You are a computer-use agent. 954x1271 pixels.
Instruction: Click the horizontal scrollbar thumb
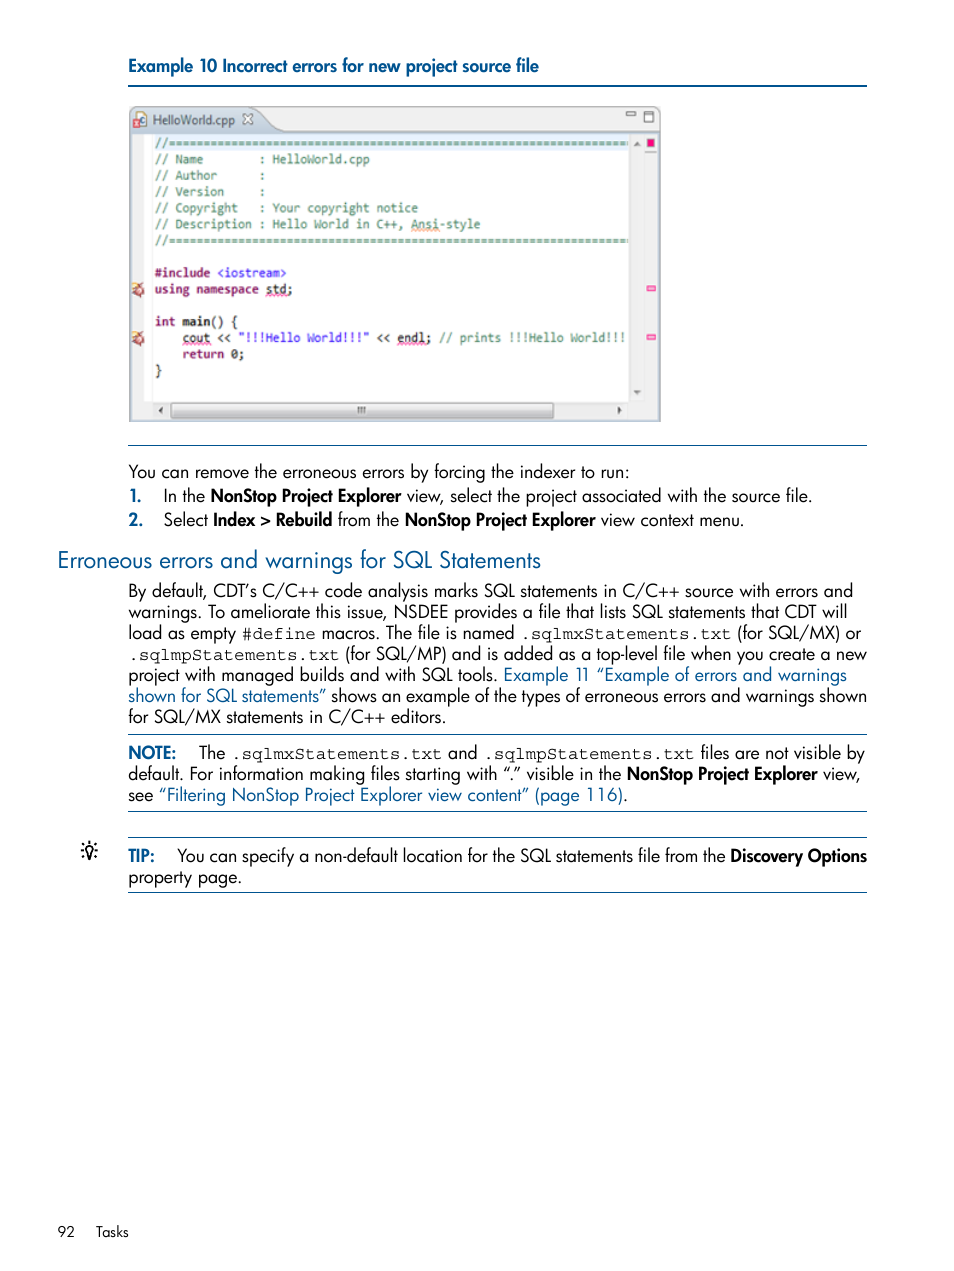click(362, 410)
